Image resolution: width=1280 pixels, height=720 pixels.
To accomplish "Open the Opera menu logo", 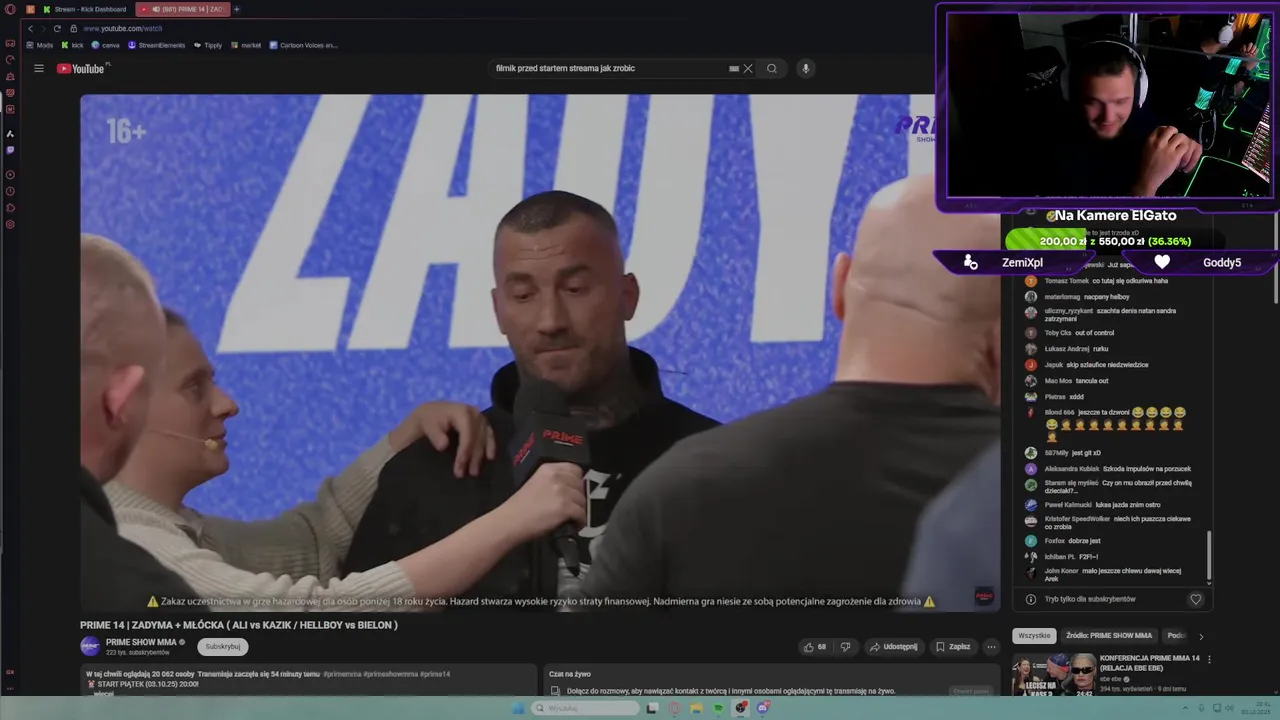I will tap(10, 9).
